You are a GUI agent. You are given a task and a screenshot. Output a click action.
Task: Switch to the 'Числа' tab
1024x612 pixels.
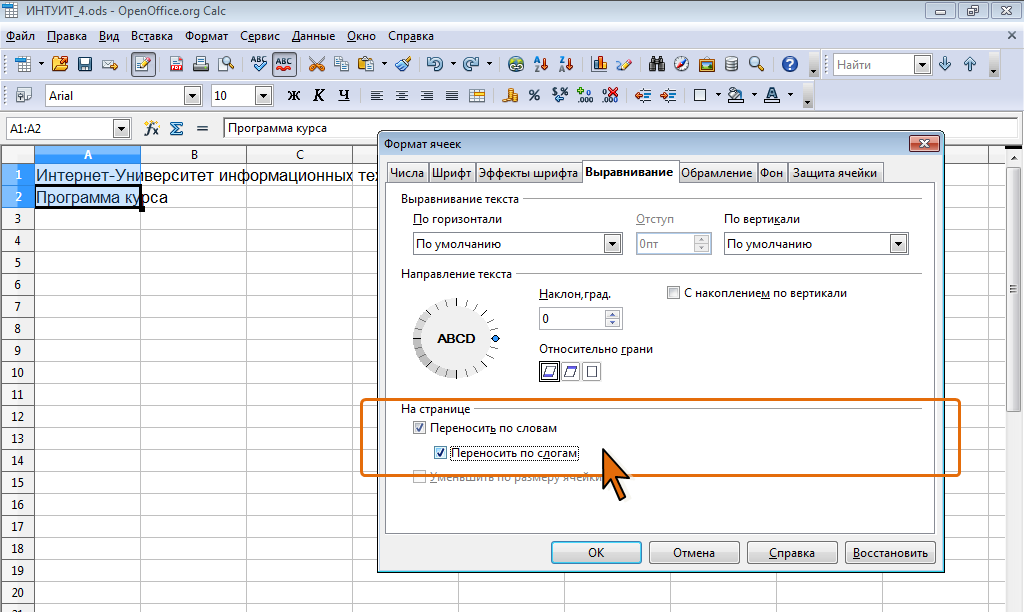(x=407, y=172)
